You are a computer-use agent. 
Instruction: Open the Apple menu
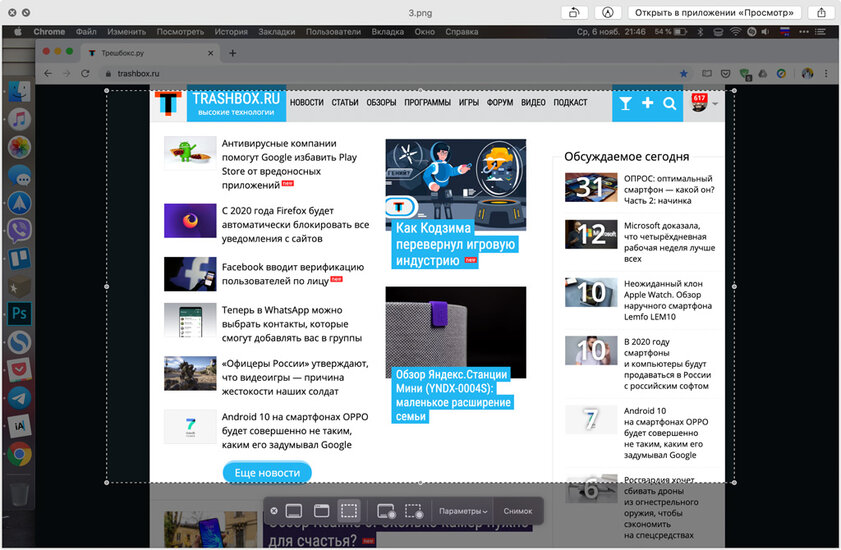pyautogui.click(x=17, y=32)
